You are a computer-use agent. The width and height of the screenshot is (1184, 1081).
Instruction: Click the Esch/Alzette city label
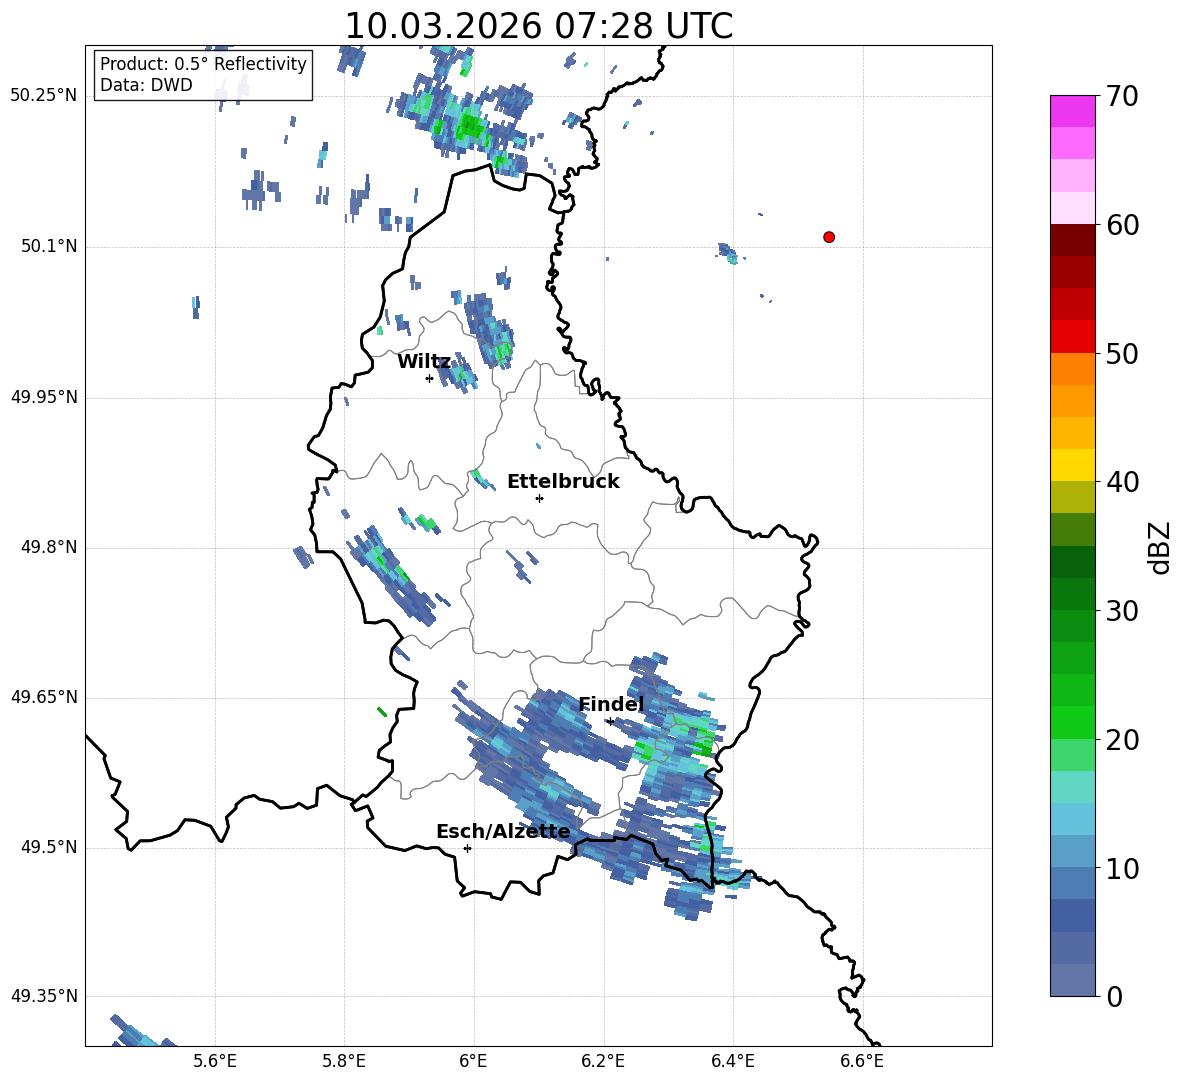coord(503,831)
